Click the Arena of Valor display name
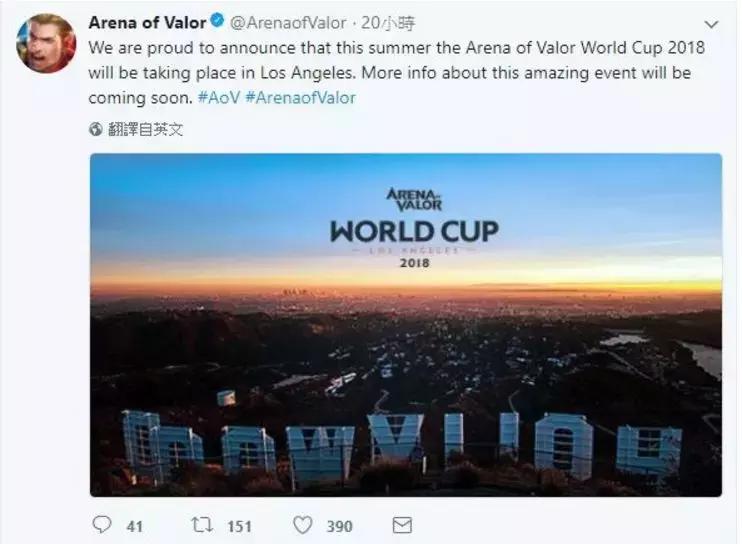742x544 pixels. click(x=146, y=23)
